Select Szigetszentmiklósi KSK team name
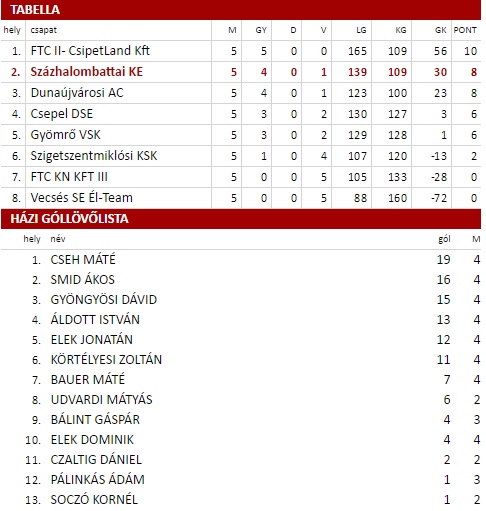This screenshot has height=511, width=486. click(x=94, y=156)
